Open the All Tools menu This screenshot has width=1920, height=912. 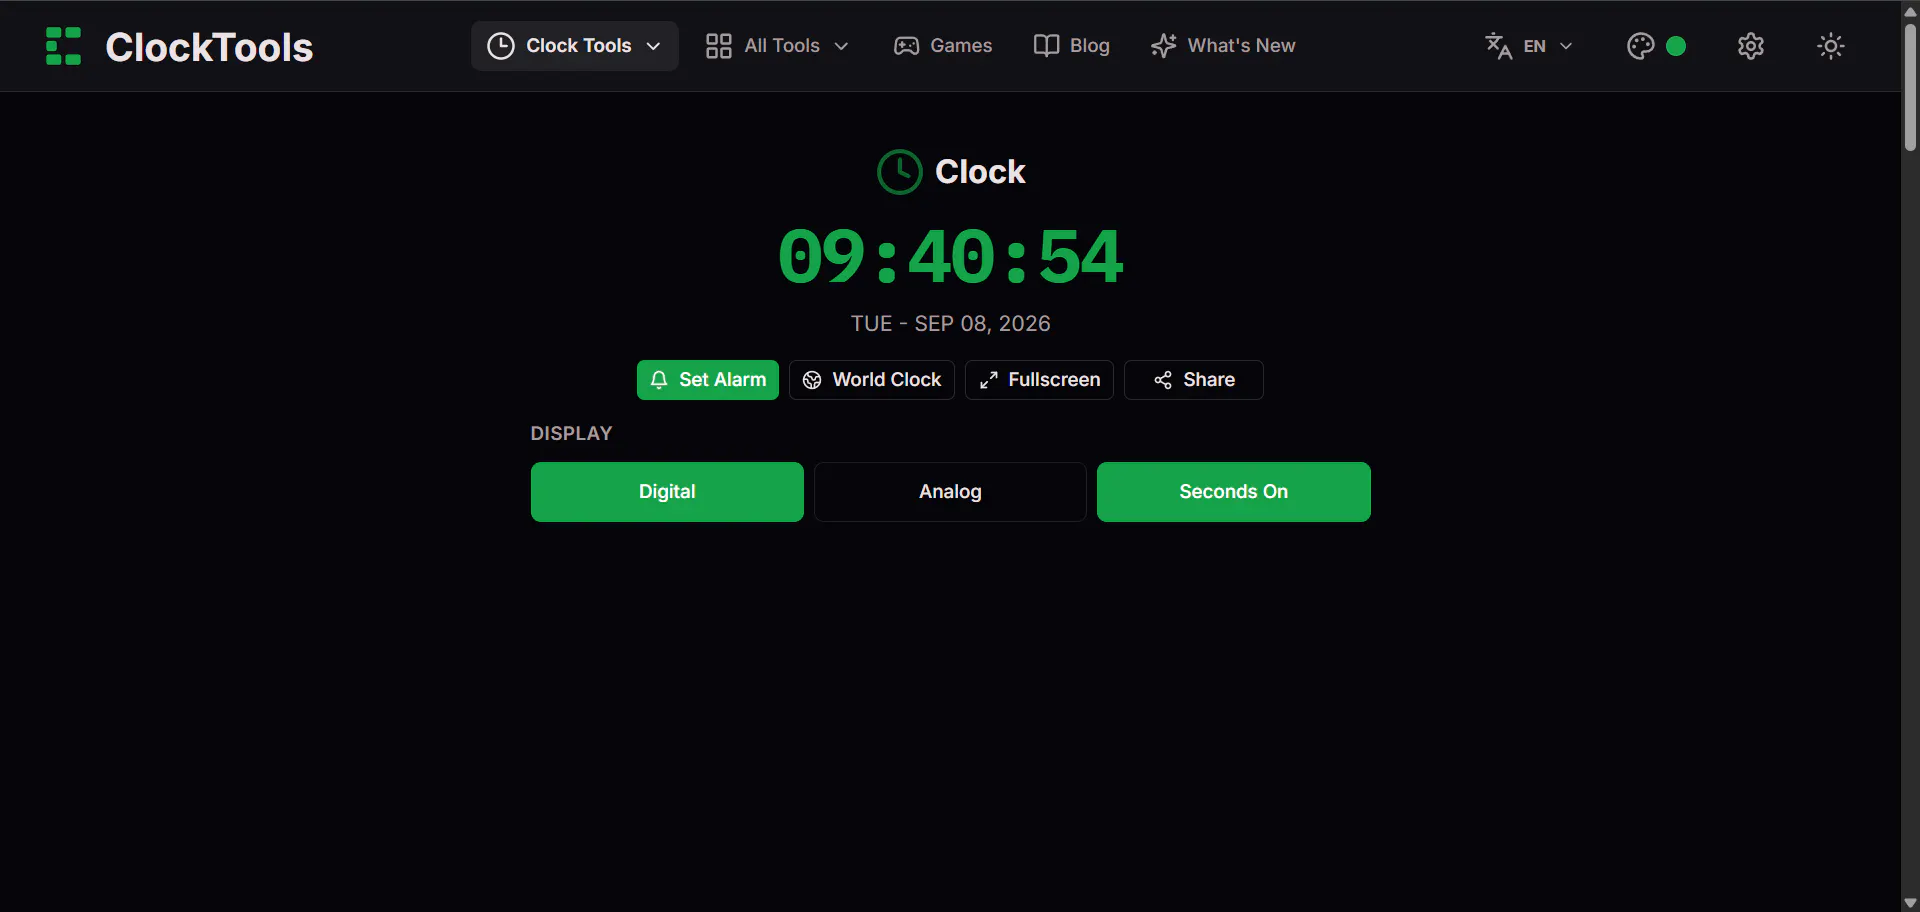[777, 46]
